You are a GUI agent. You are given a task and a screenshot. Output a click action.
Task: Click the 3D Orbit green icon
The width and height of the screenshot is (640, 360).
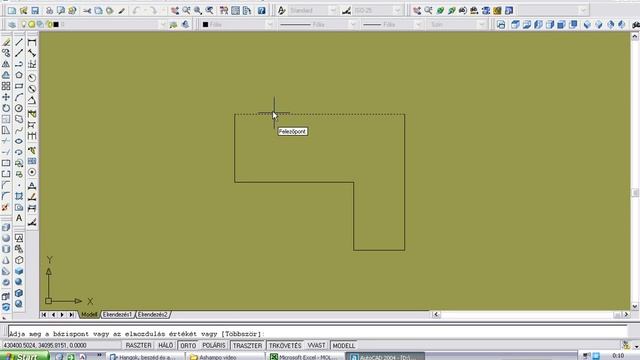tap(440, 11)
